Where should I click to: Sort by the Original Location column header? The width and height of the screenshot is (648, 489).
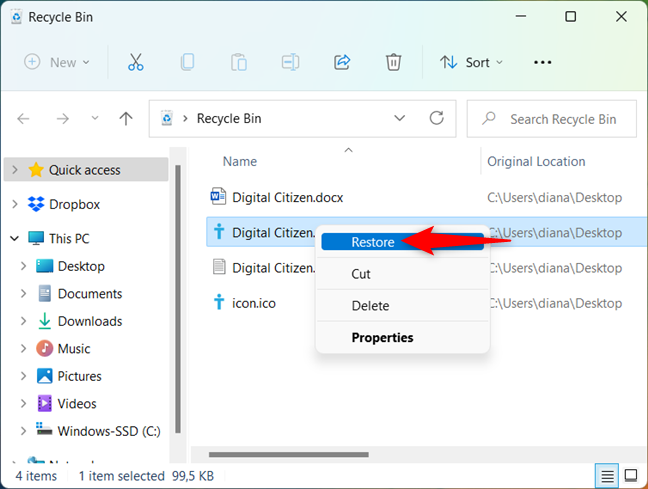pos(536,161)
